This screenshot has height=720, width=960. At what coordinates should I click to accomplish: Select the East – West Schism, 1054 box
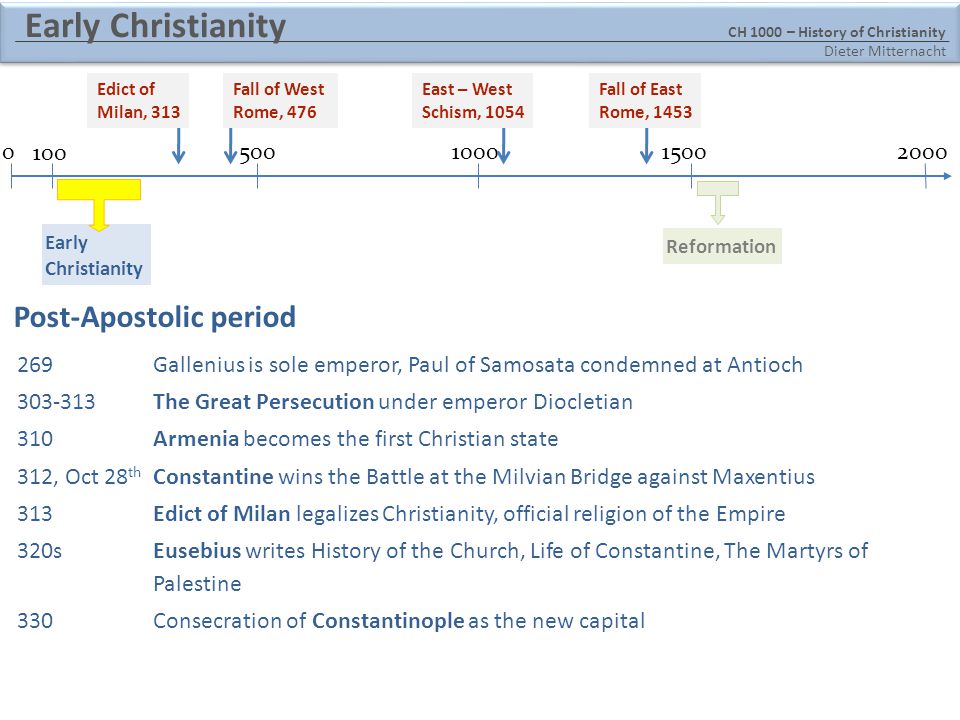pyautogui.click(x=472, y=100)
